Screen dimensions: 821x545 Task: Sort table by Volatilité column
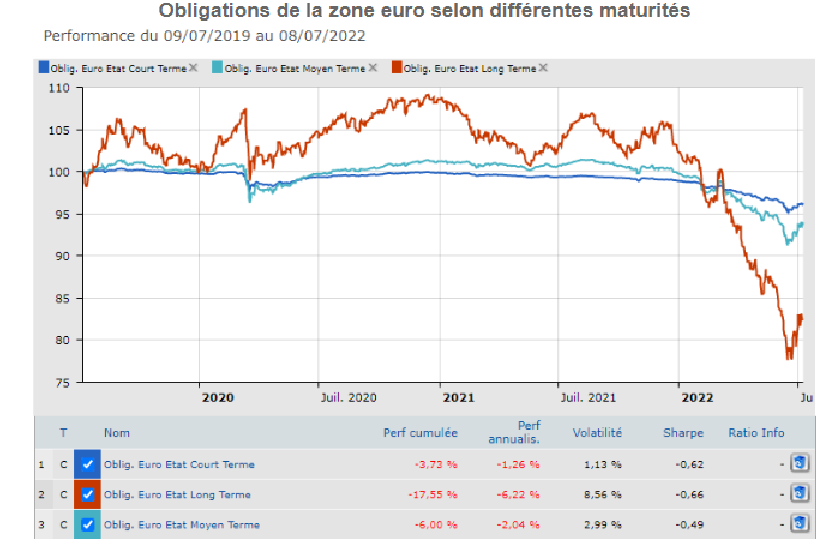pyautogui.click(x=597, y=433)
